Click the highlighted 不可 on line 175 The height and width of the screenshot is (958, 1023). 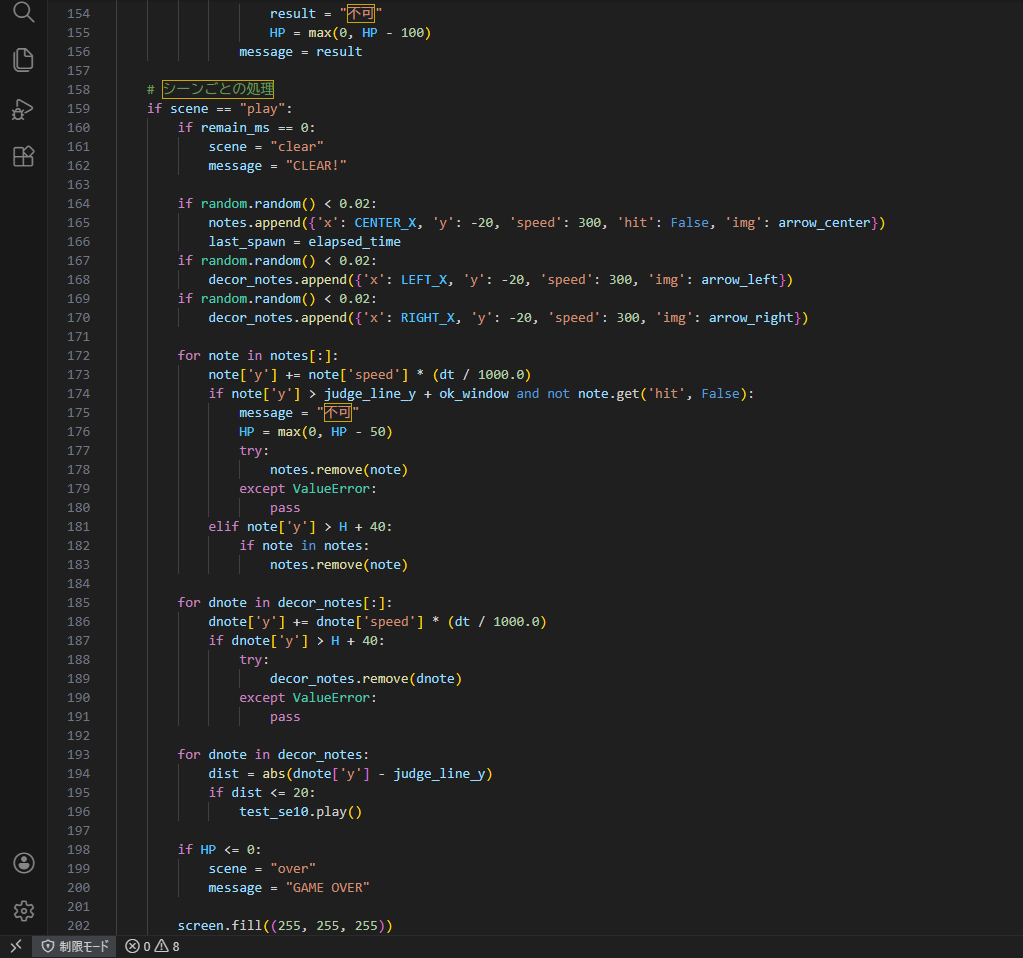click(338, 412)
